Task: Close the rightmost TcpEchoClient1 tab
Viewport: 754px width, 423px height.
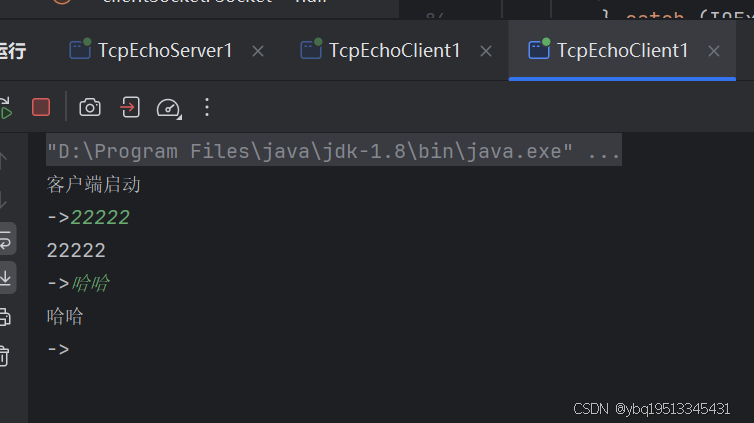Action: coord(715,50)
